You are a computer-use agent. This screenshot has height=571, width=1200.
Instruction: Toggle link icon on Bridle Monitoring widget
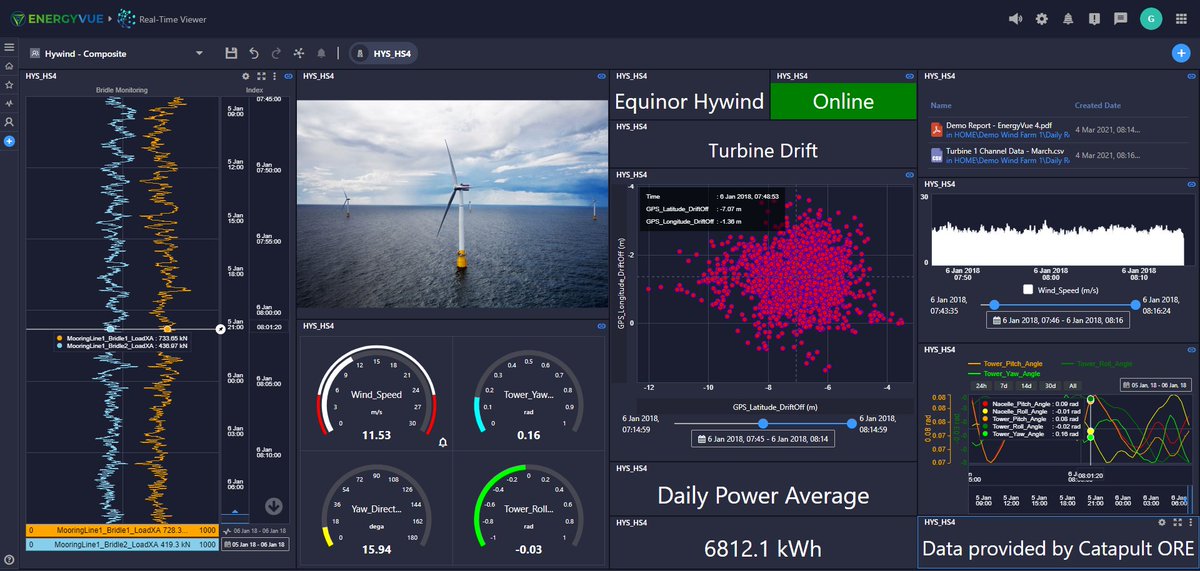point(288,76)
